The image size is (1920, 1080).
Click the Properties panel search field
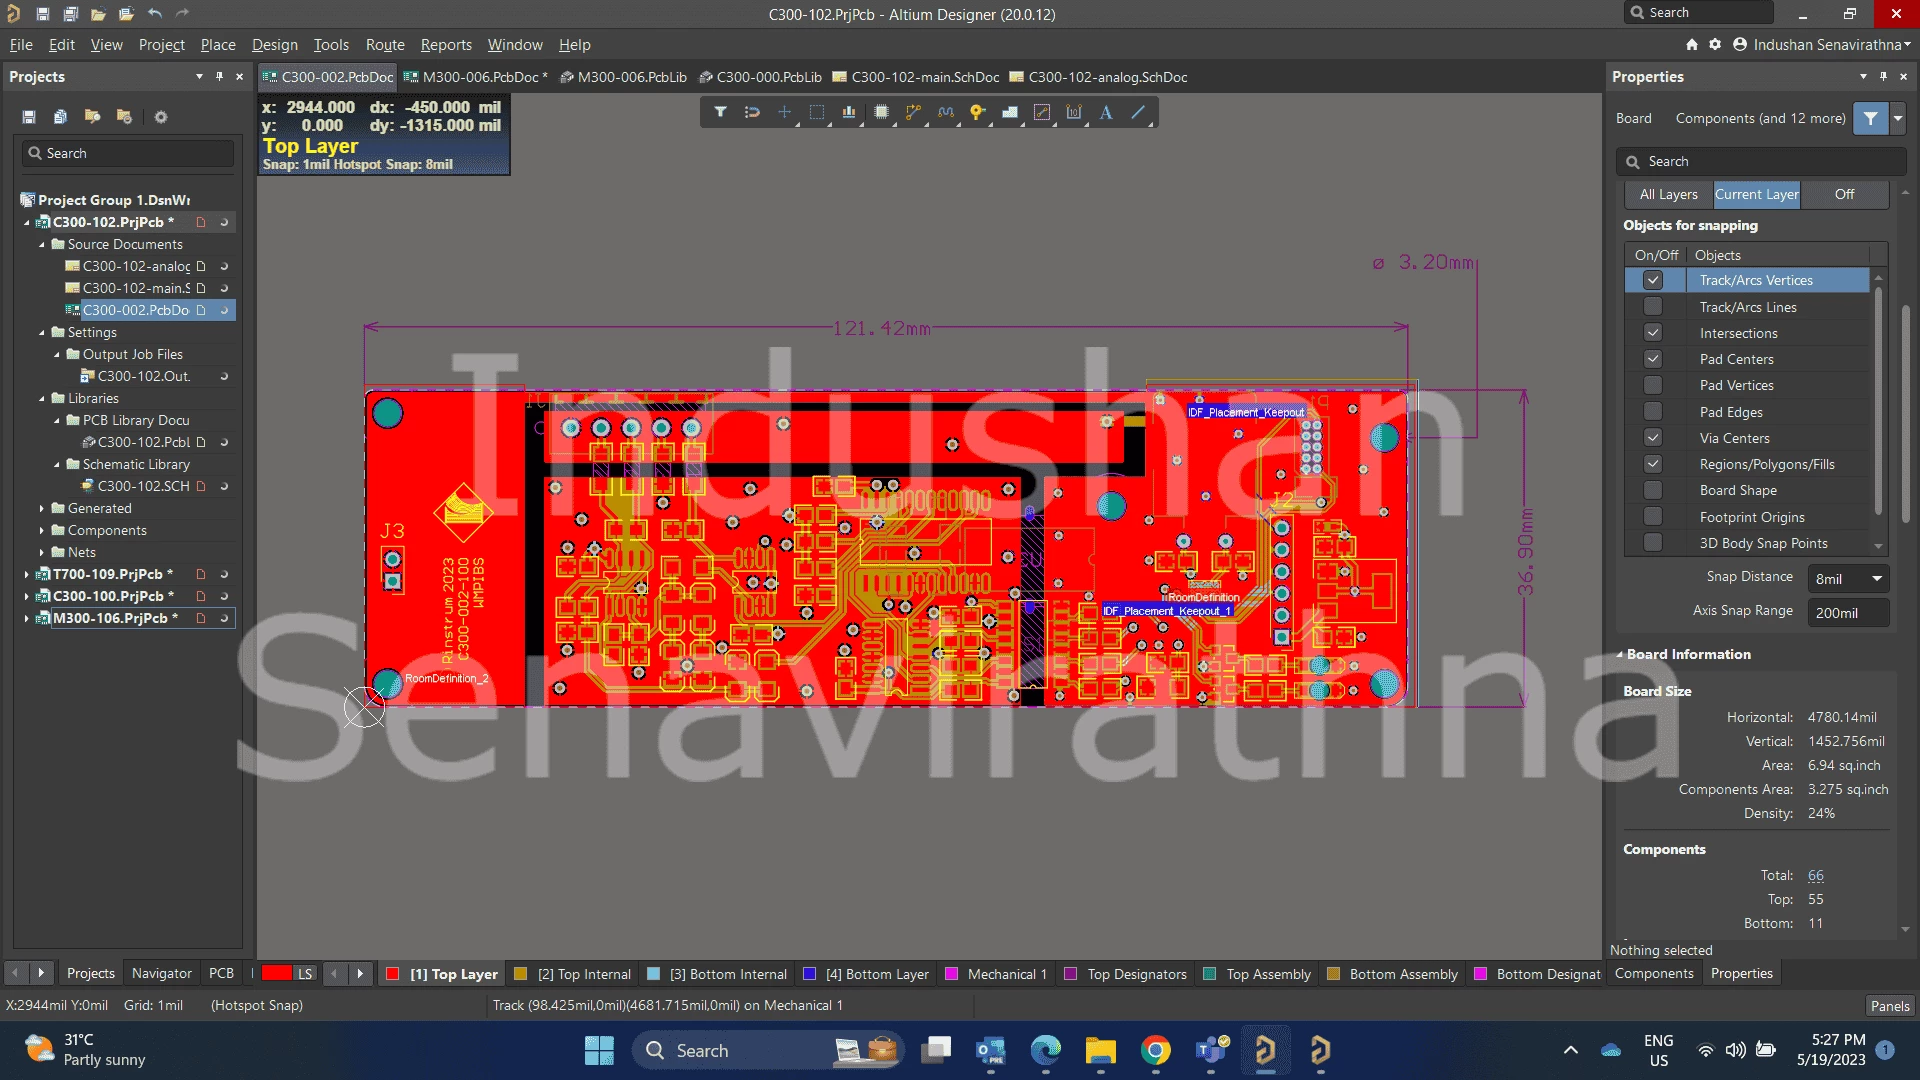(1760, 162)
